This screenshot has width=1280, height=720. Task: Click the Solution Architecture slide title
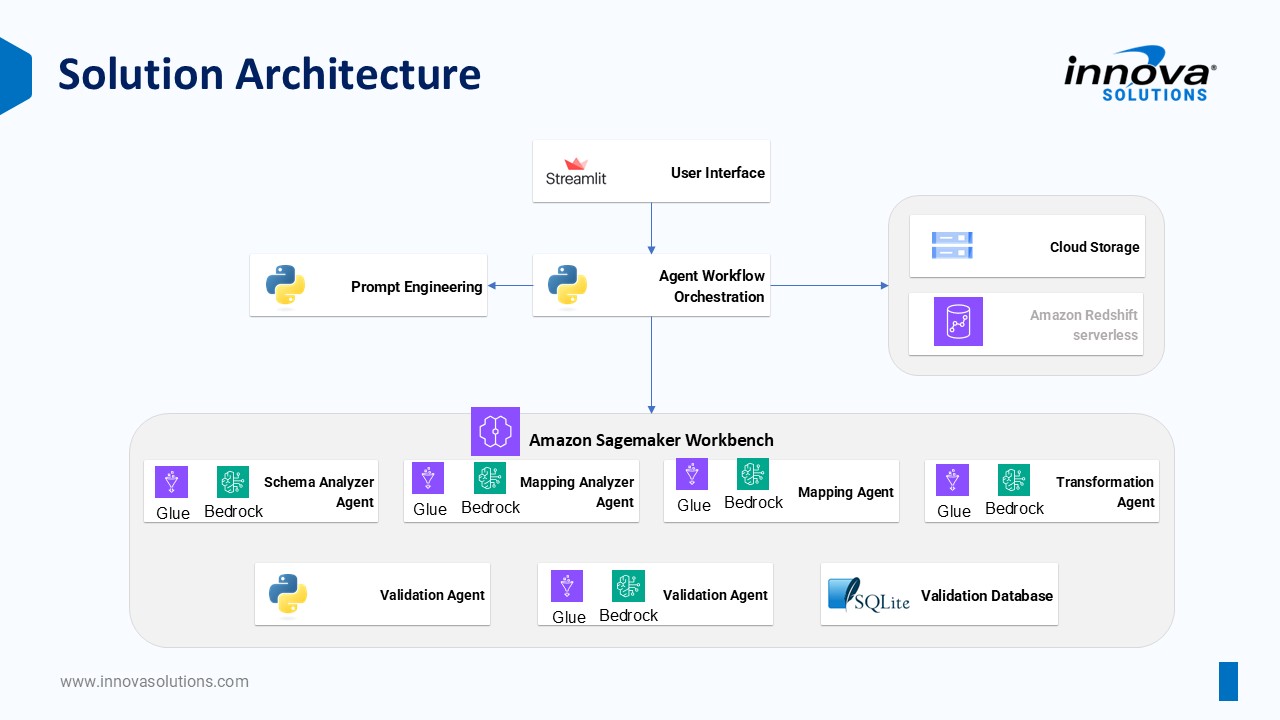269,75
